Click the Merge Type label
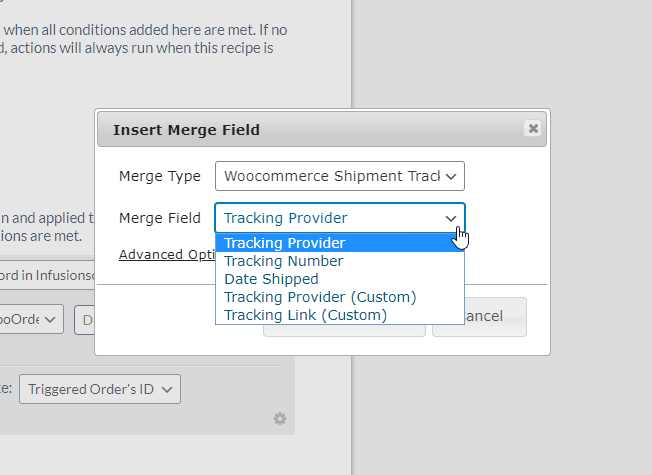 [x=160, y=176]
